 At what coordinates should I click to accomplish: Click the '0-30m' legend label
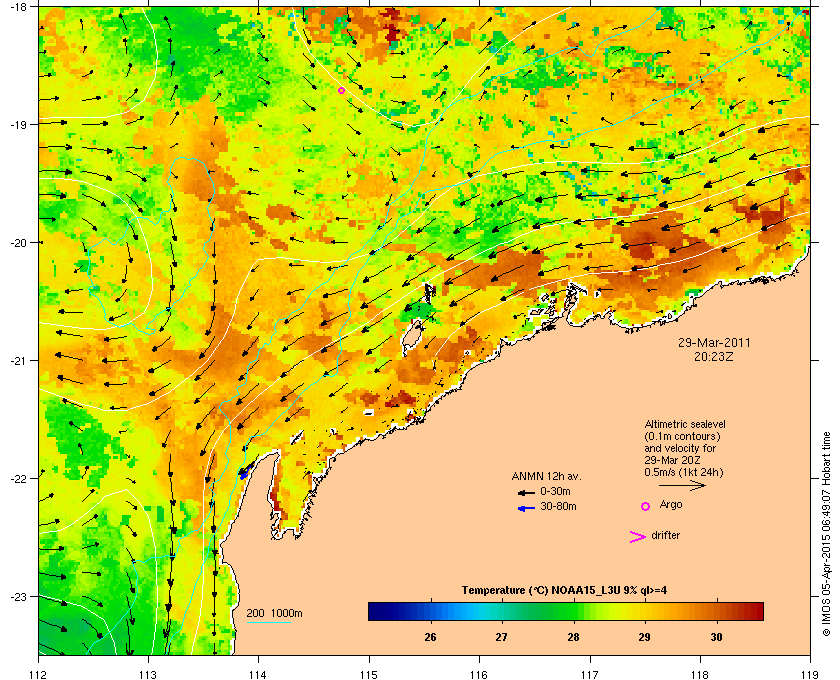(x=556, y=491)
